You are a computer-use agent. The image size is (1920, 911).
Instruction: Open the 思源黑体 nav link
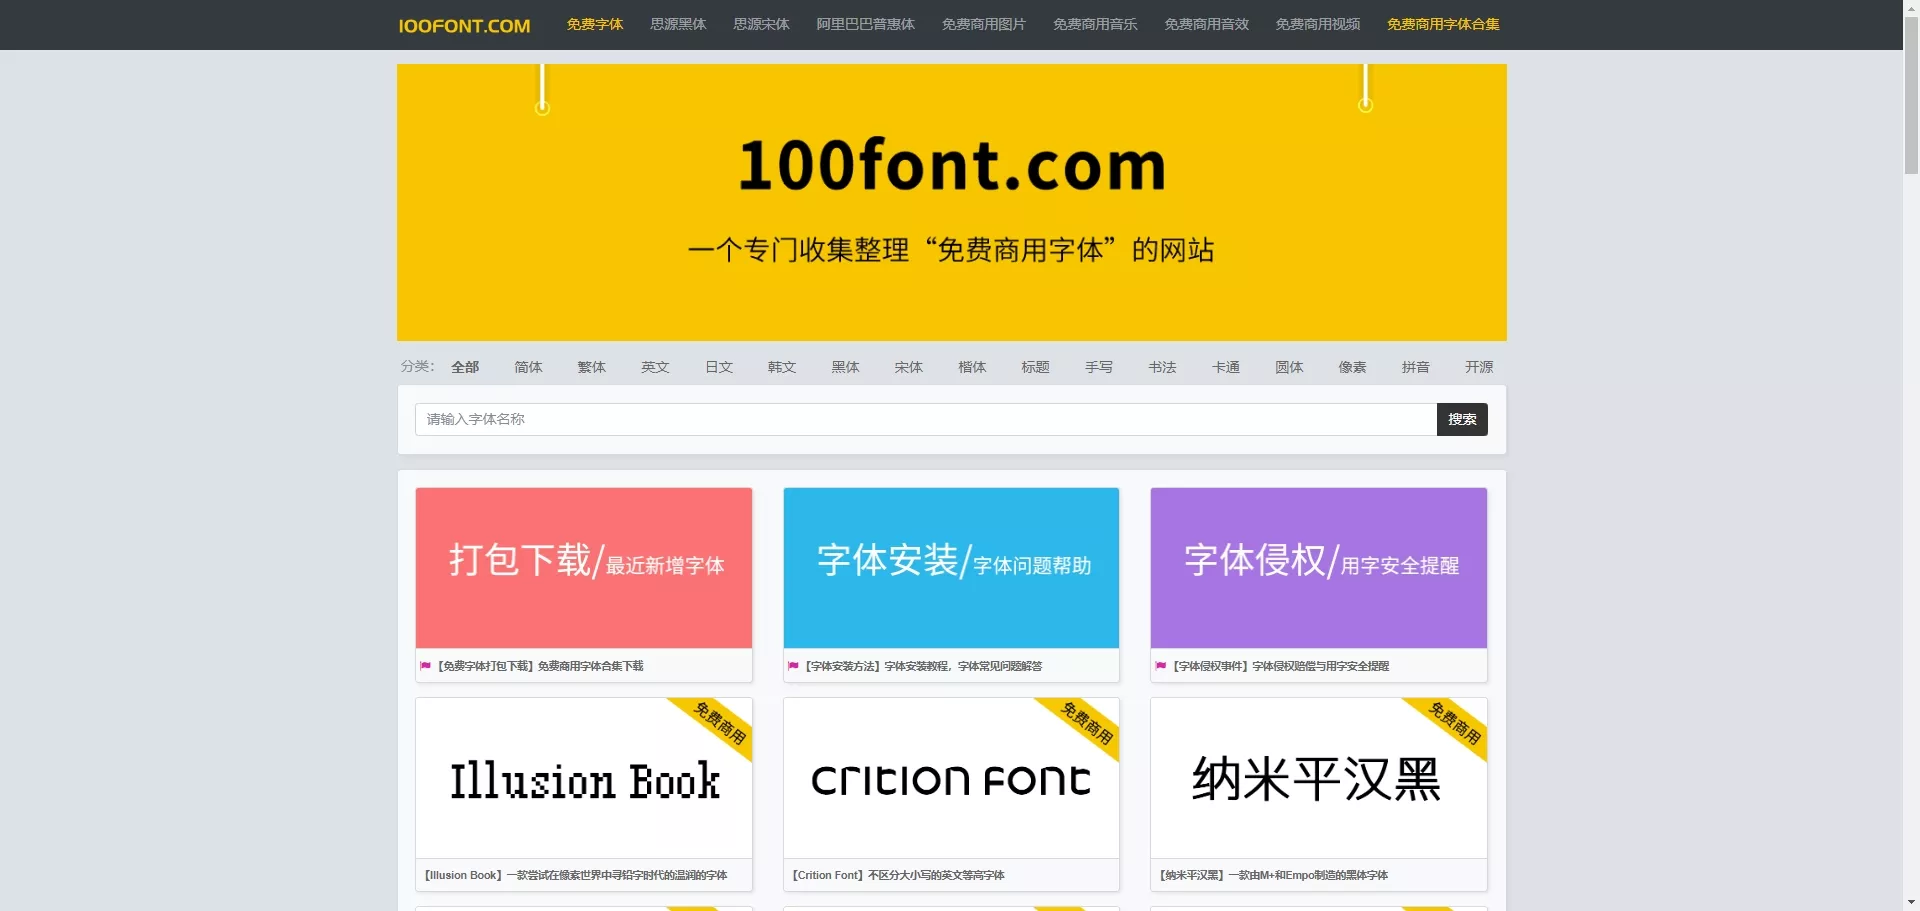(x=678, y=24)
